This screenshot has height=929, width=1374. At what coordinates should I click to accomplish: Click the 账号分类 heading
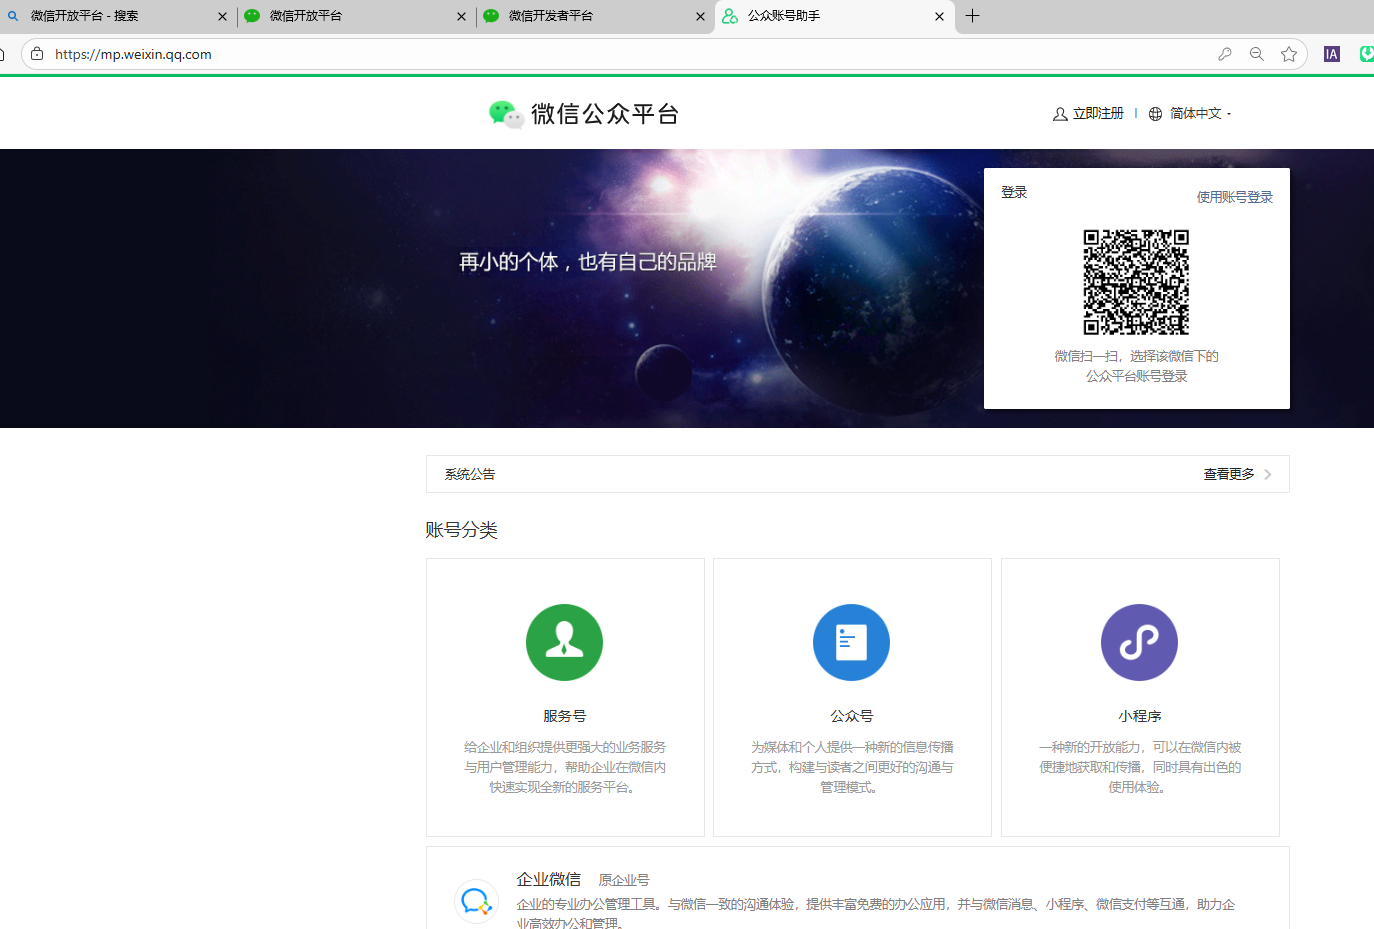pos(461,530)
